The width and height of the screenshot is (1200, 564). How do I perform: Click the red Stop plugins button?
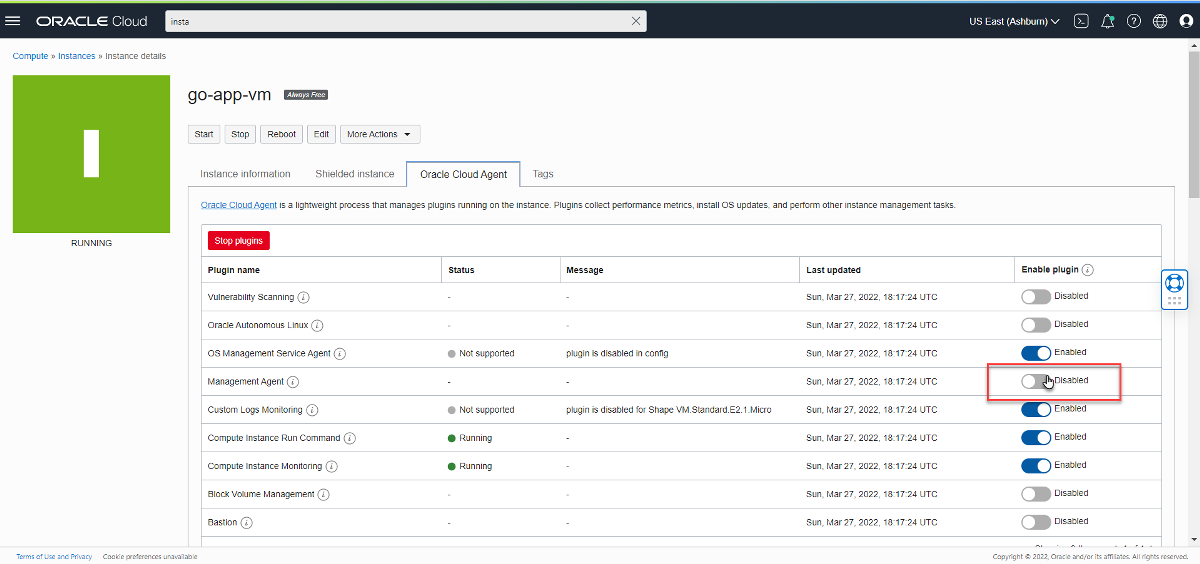coord(239,241)
